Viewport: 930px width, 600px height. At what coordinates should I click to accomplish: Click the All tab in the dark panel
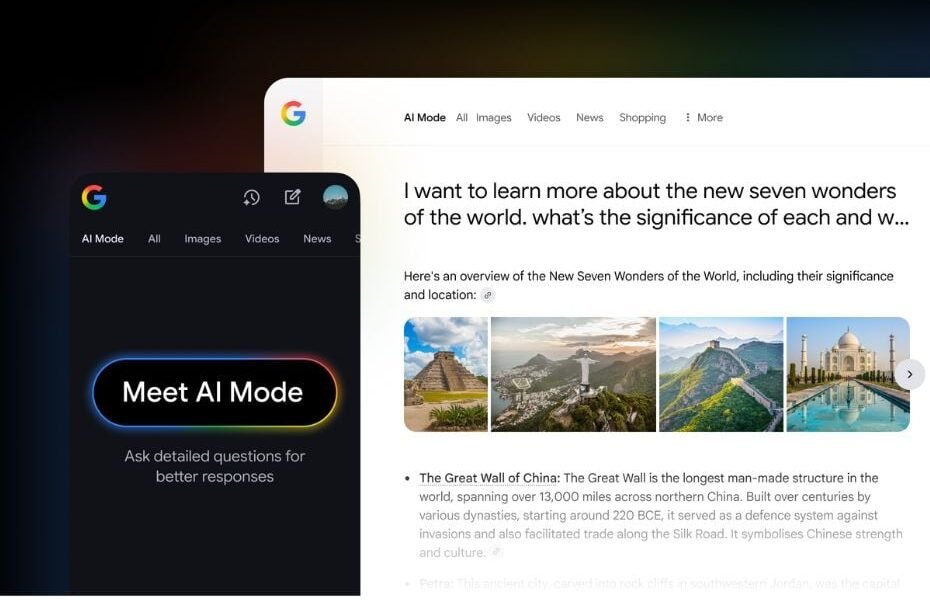tap(154, 238)
